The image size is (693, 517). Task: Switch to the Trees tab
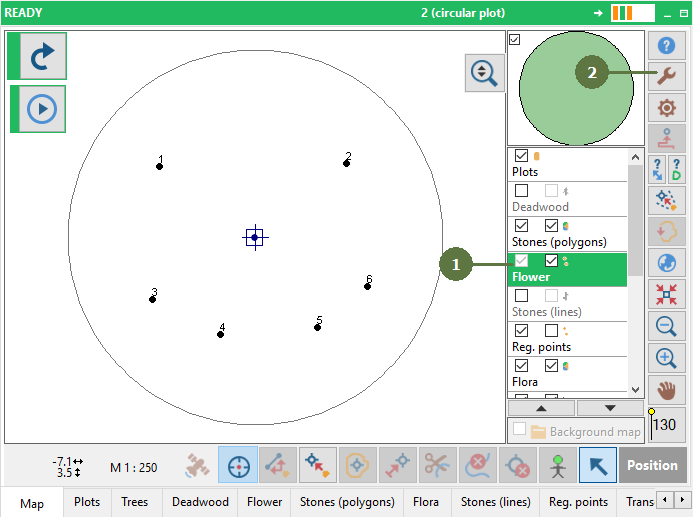click(135, 502)
